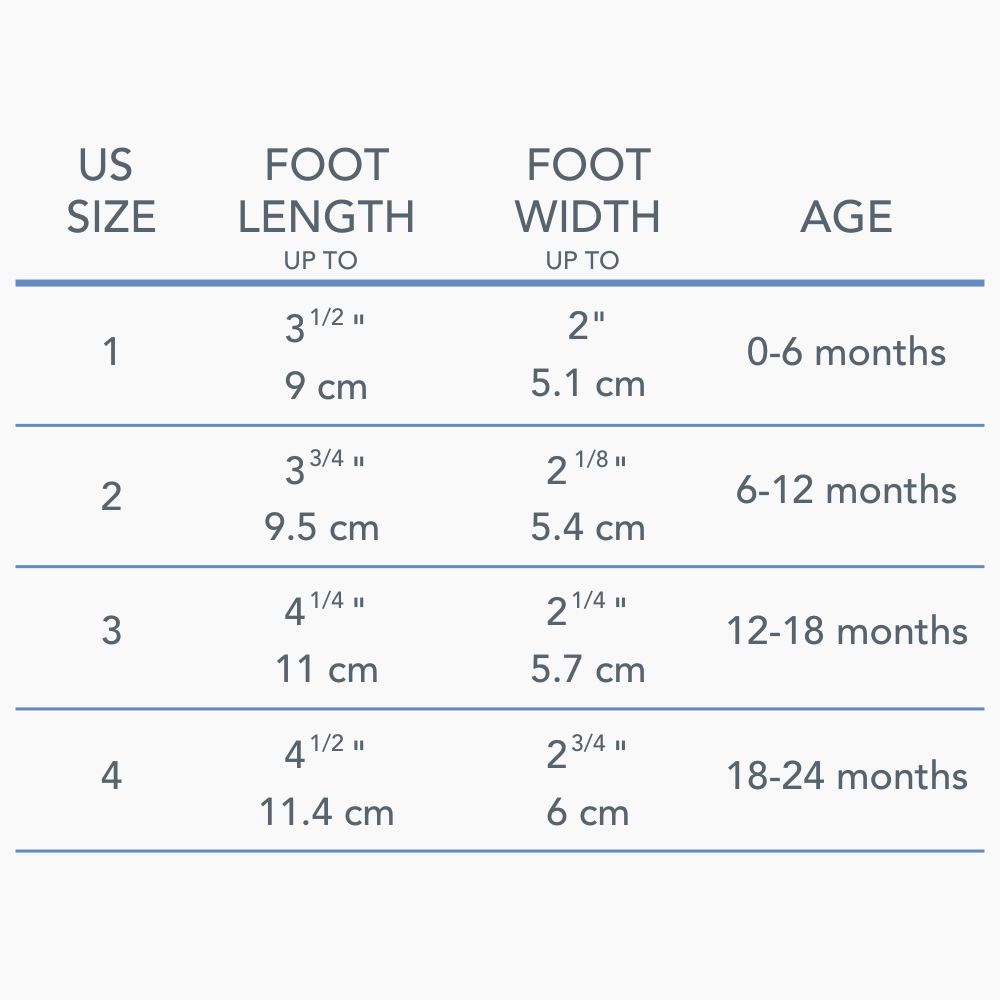Click the 0-6 months age cell
This screenshot has height=1000, width=1000.
pyautogui.click(x=846, y=352)
